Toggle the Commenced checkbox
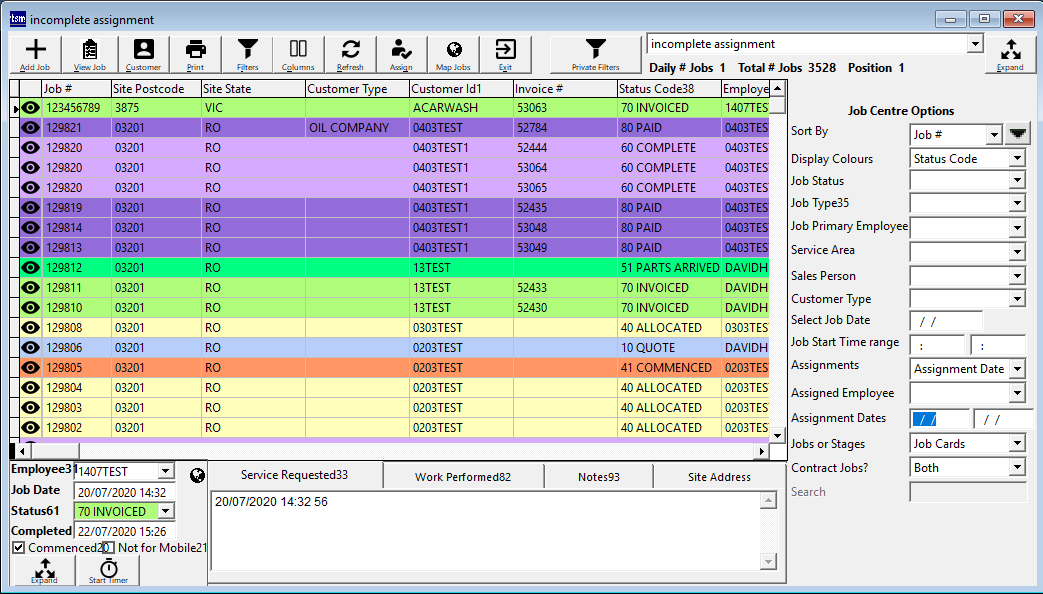1043x594 pixels. (x=19, y=548)
